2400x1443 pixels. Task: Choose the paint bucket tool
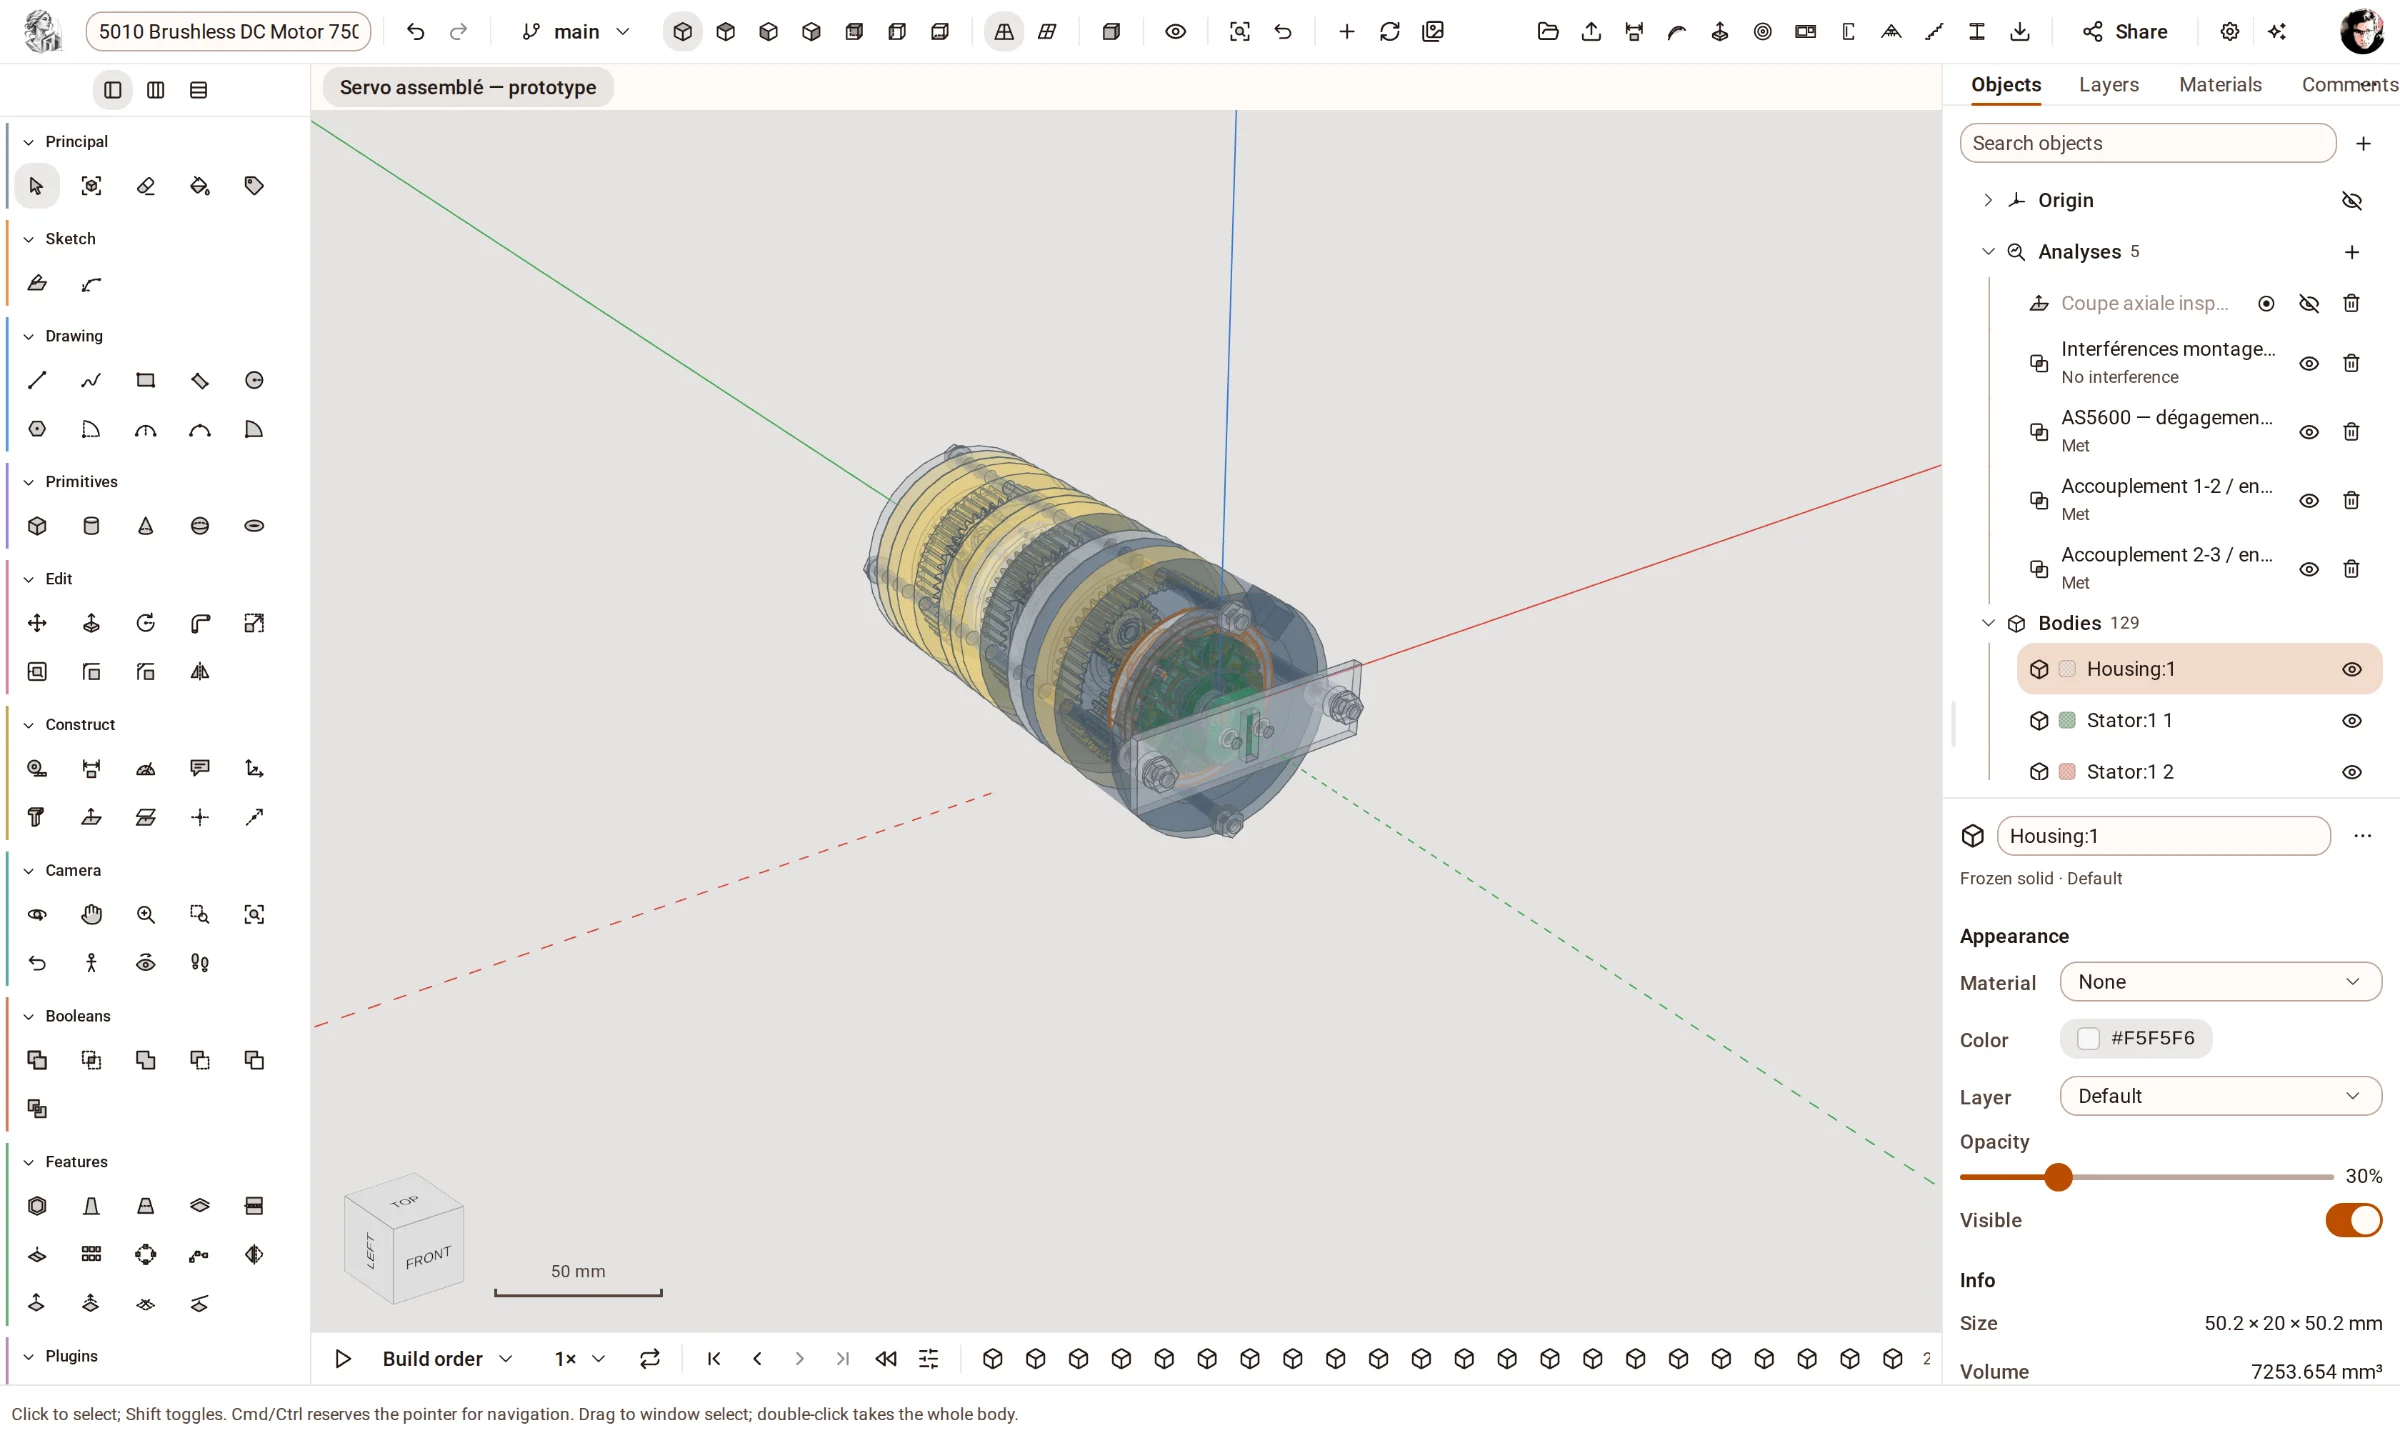tap(200, 186)
